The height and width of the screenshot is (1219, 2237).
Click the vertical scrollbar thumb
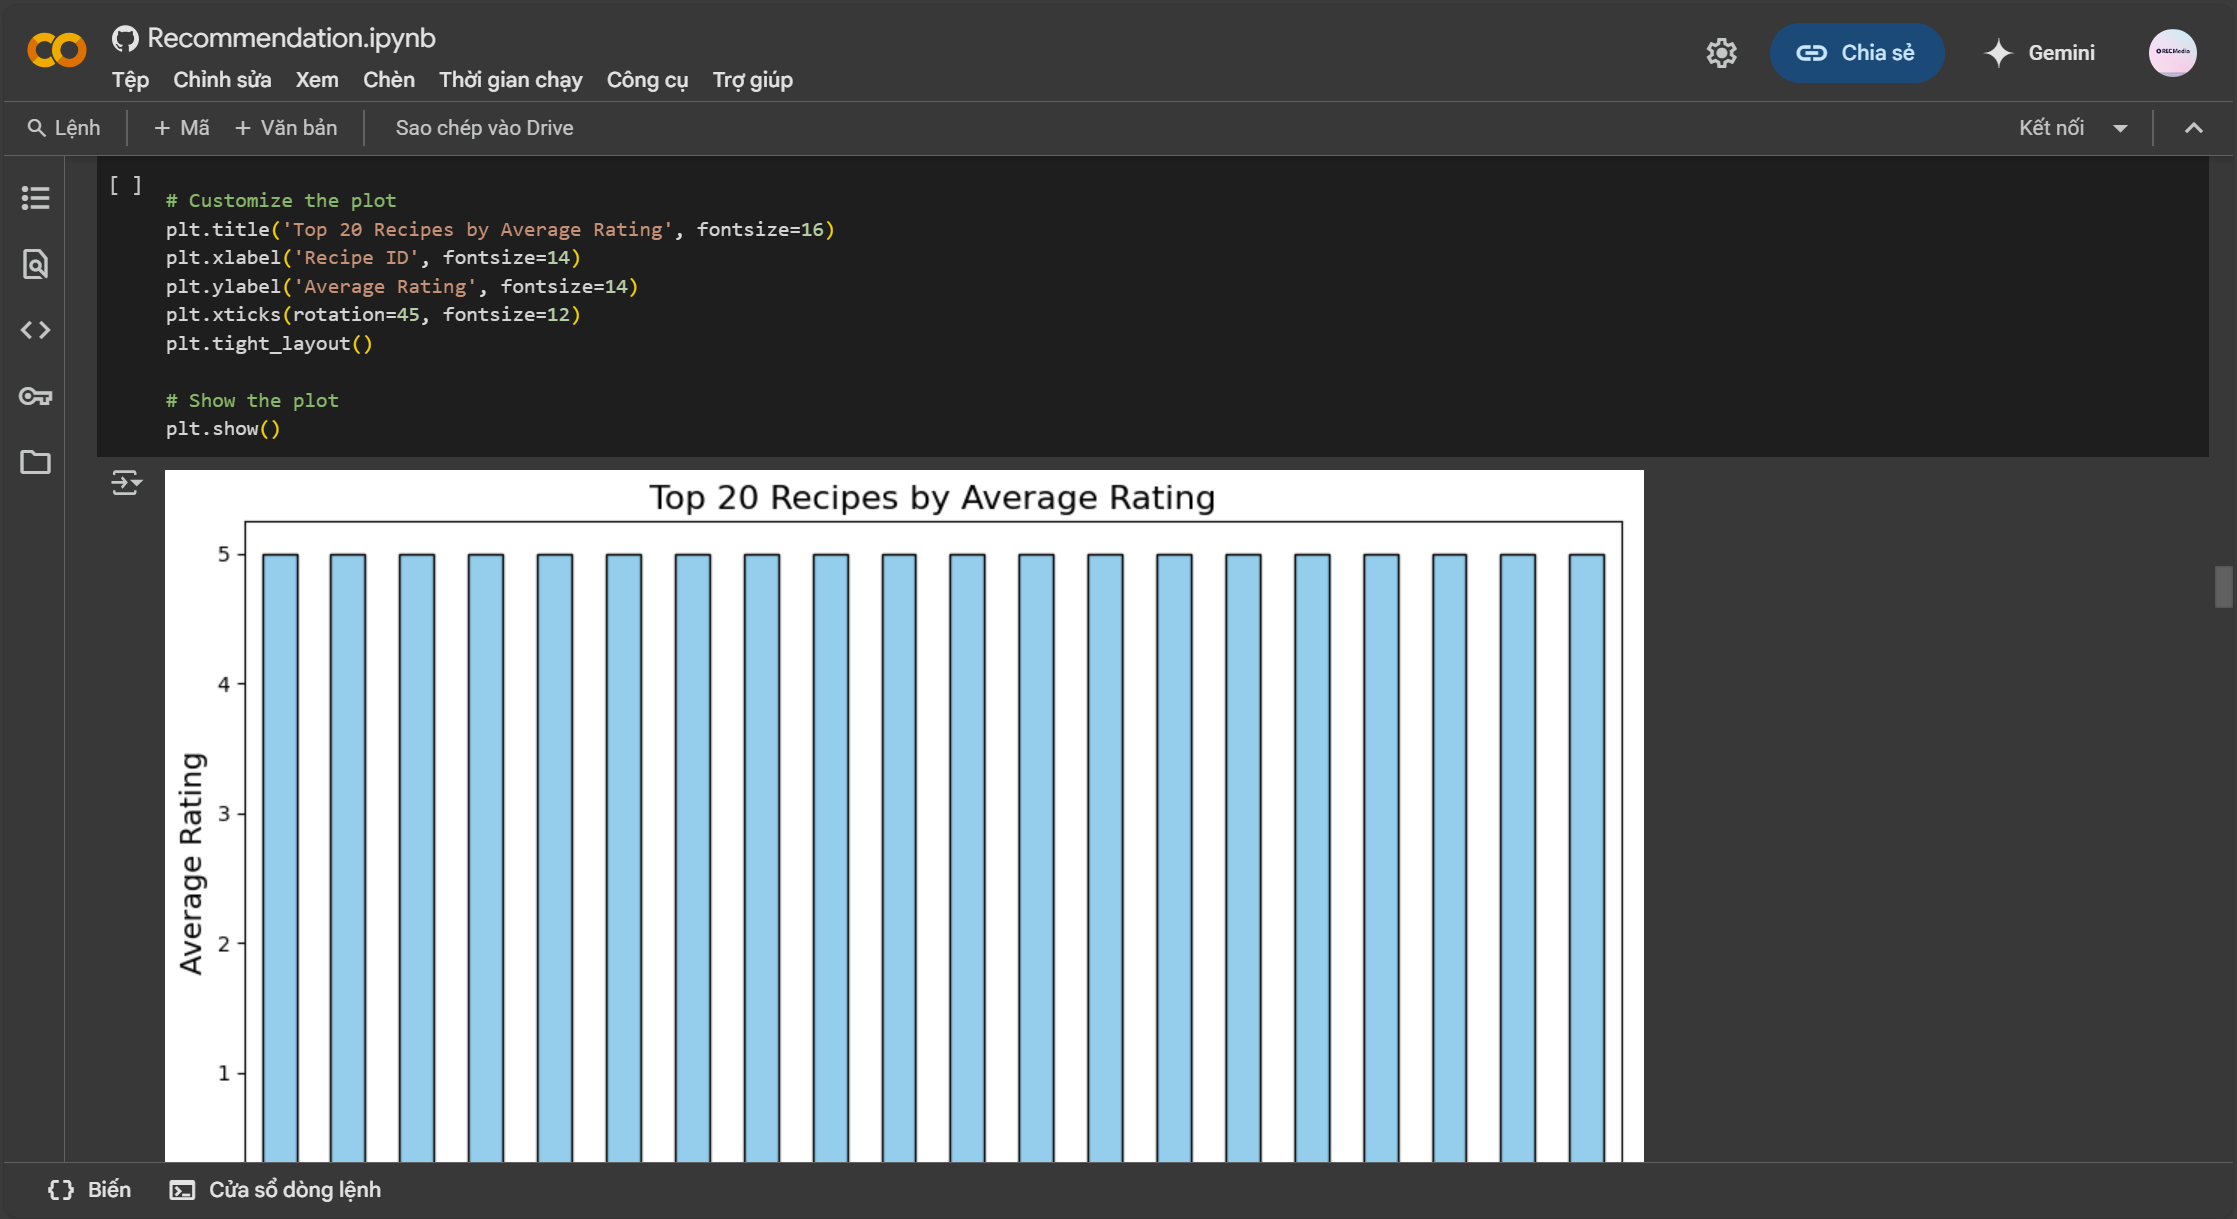pyautogui.click(x=2223, y=587)
